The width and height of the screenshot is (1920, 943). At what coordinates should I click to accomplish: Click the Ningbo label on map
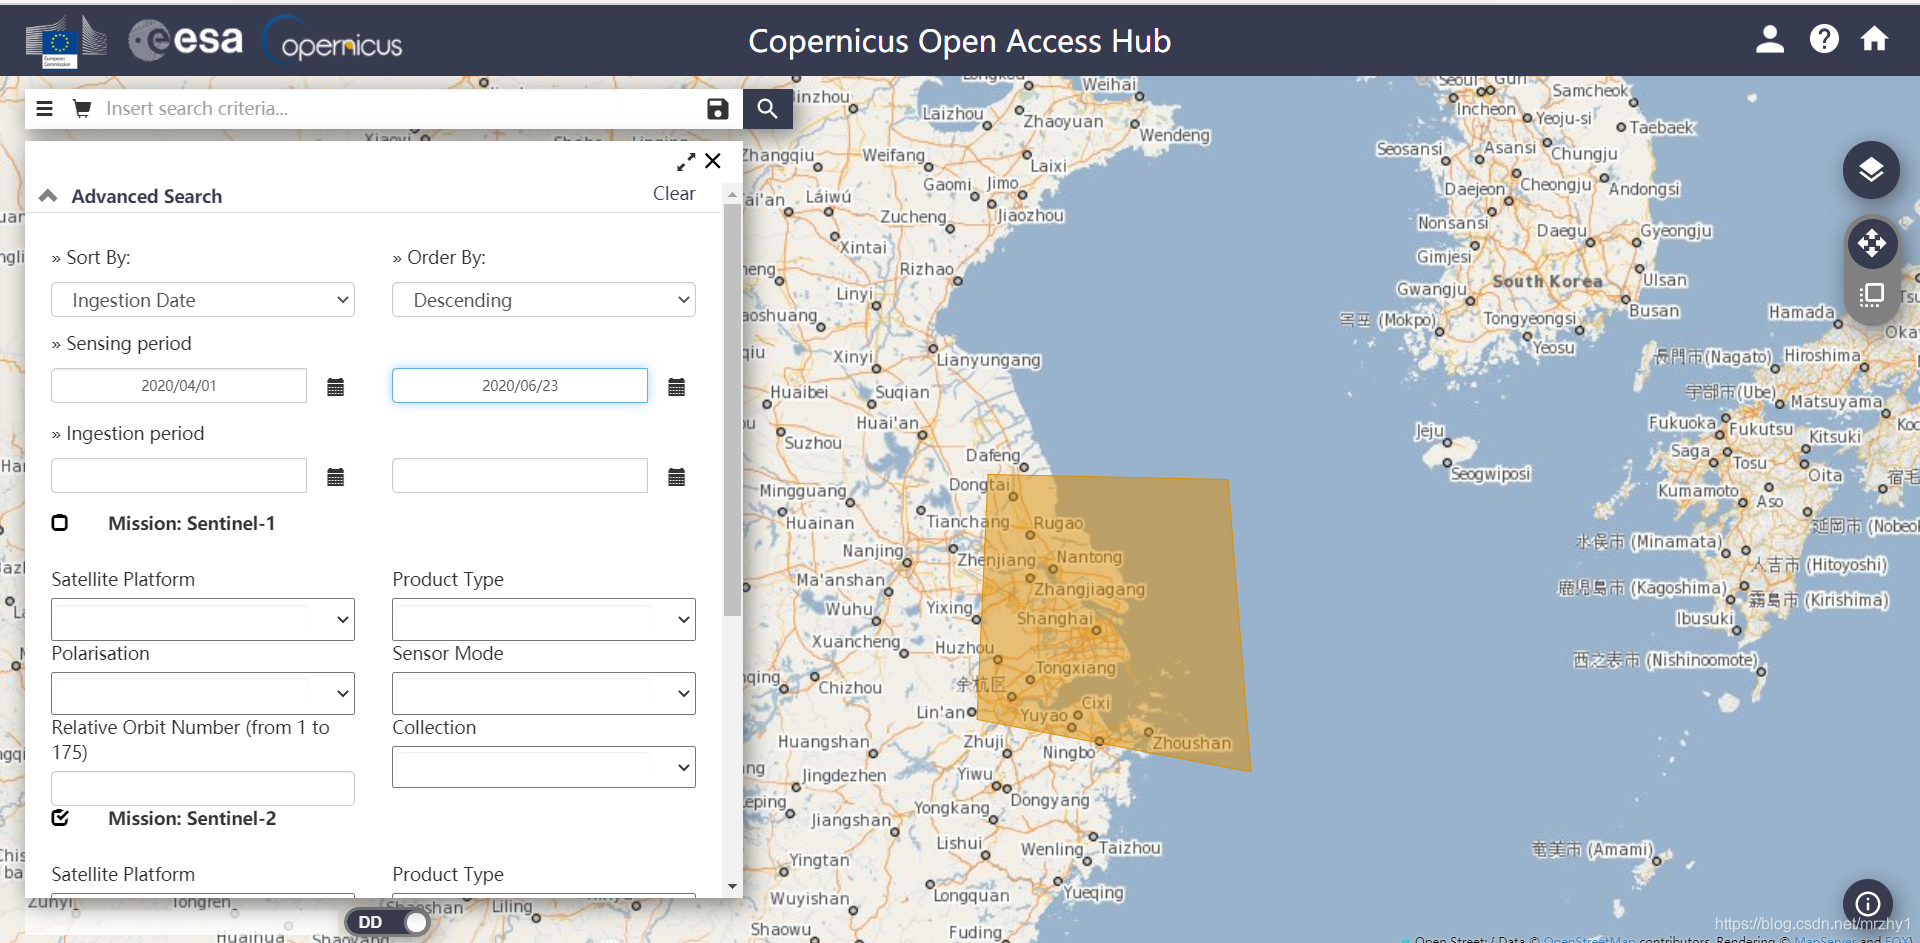(x=1069, y=752)
